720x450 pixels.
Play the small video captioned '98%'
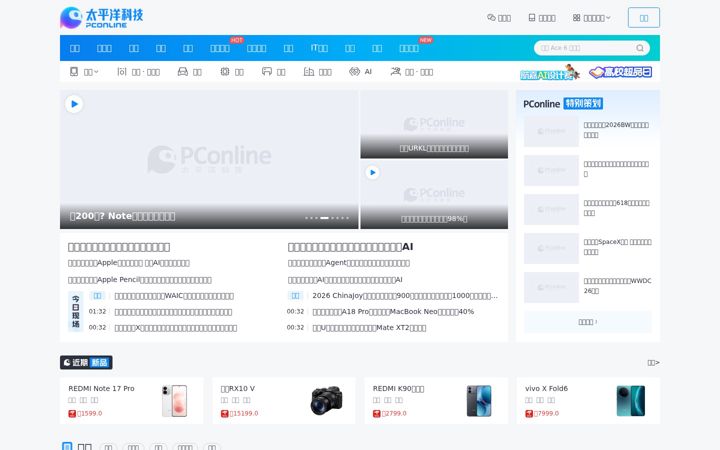tap(372, 173)
